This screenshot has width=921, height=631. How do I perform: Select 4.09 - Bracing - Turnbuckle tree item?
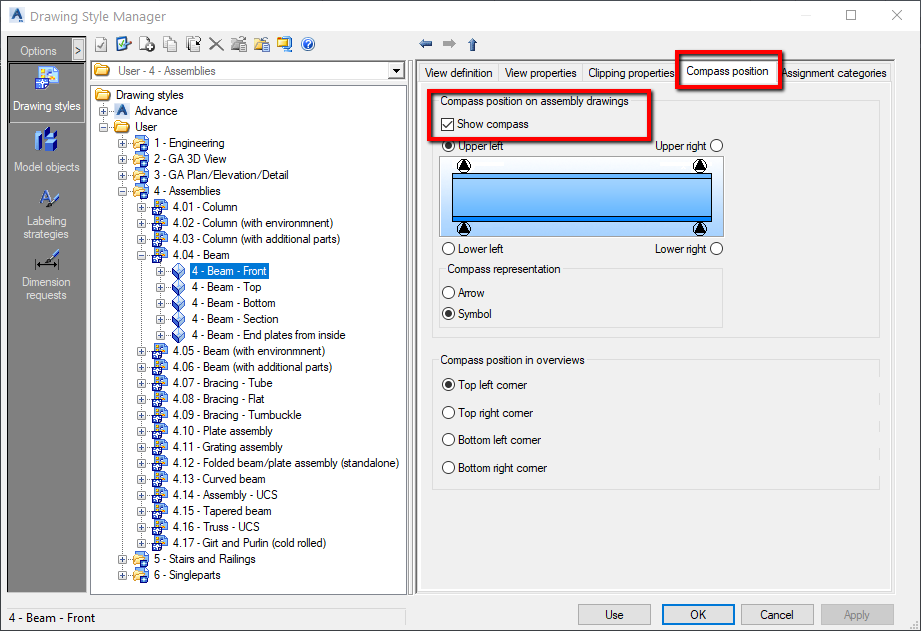[237, 415]
